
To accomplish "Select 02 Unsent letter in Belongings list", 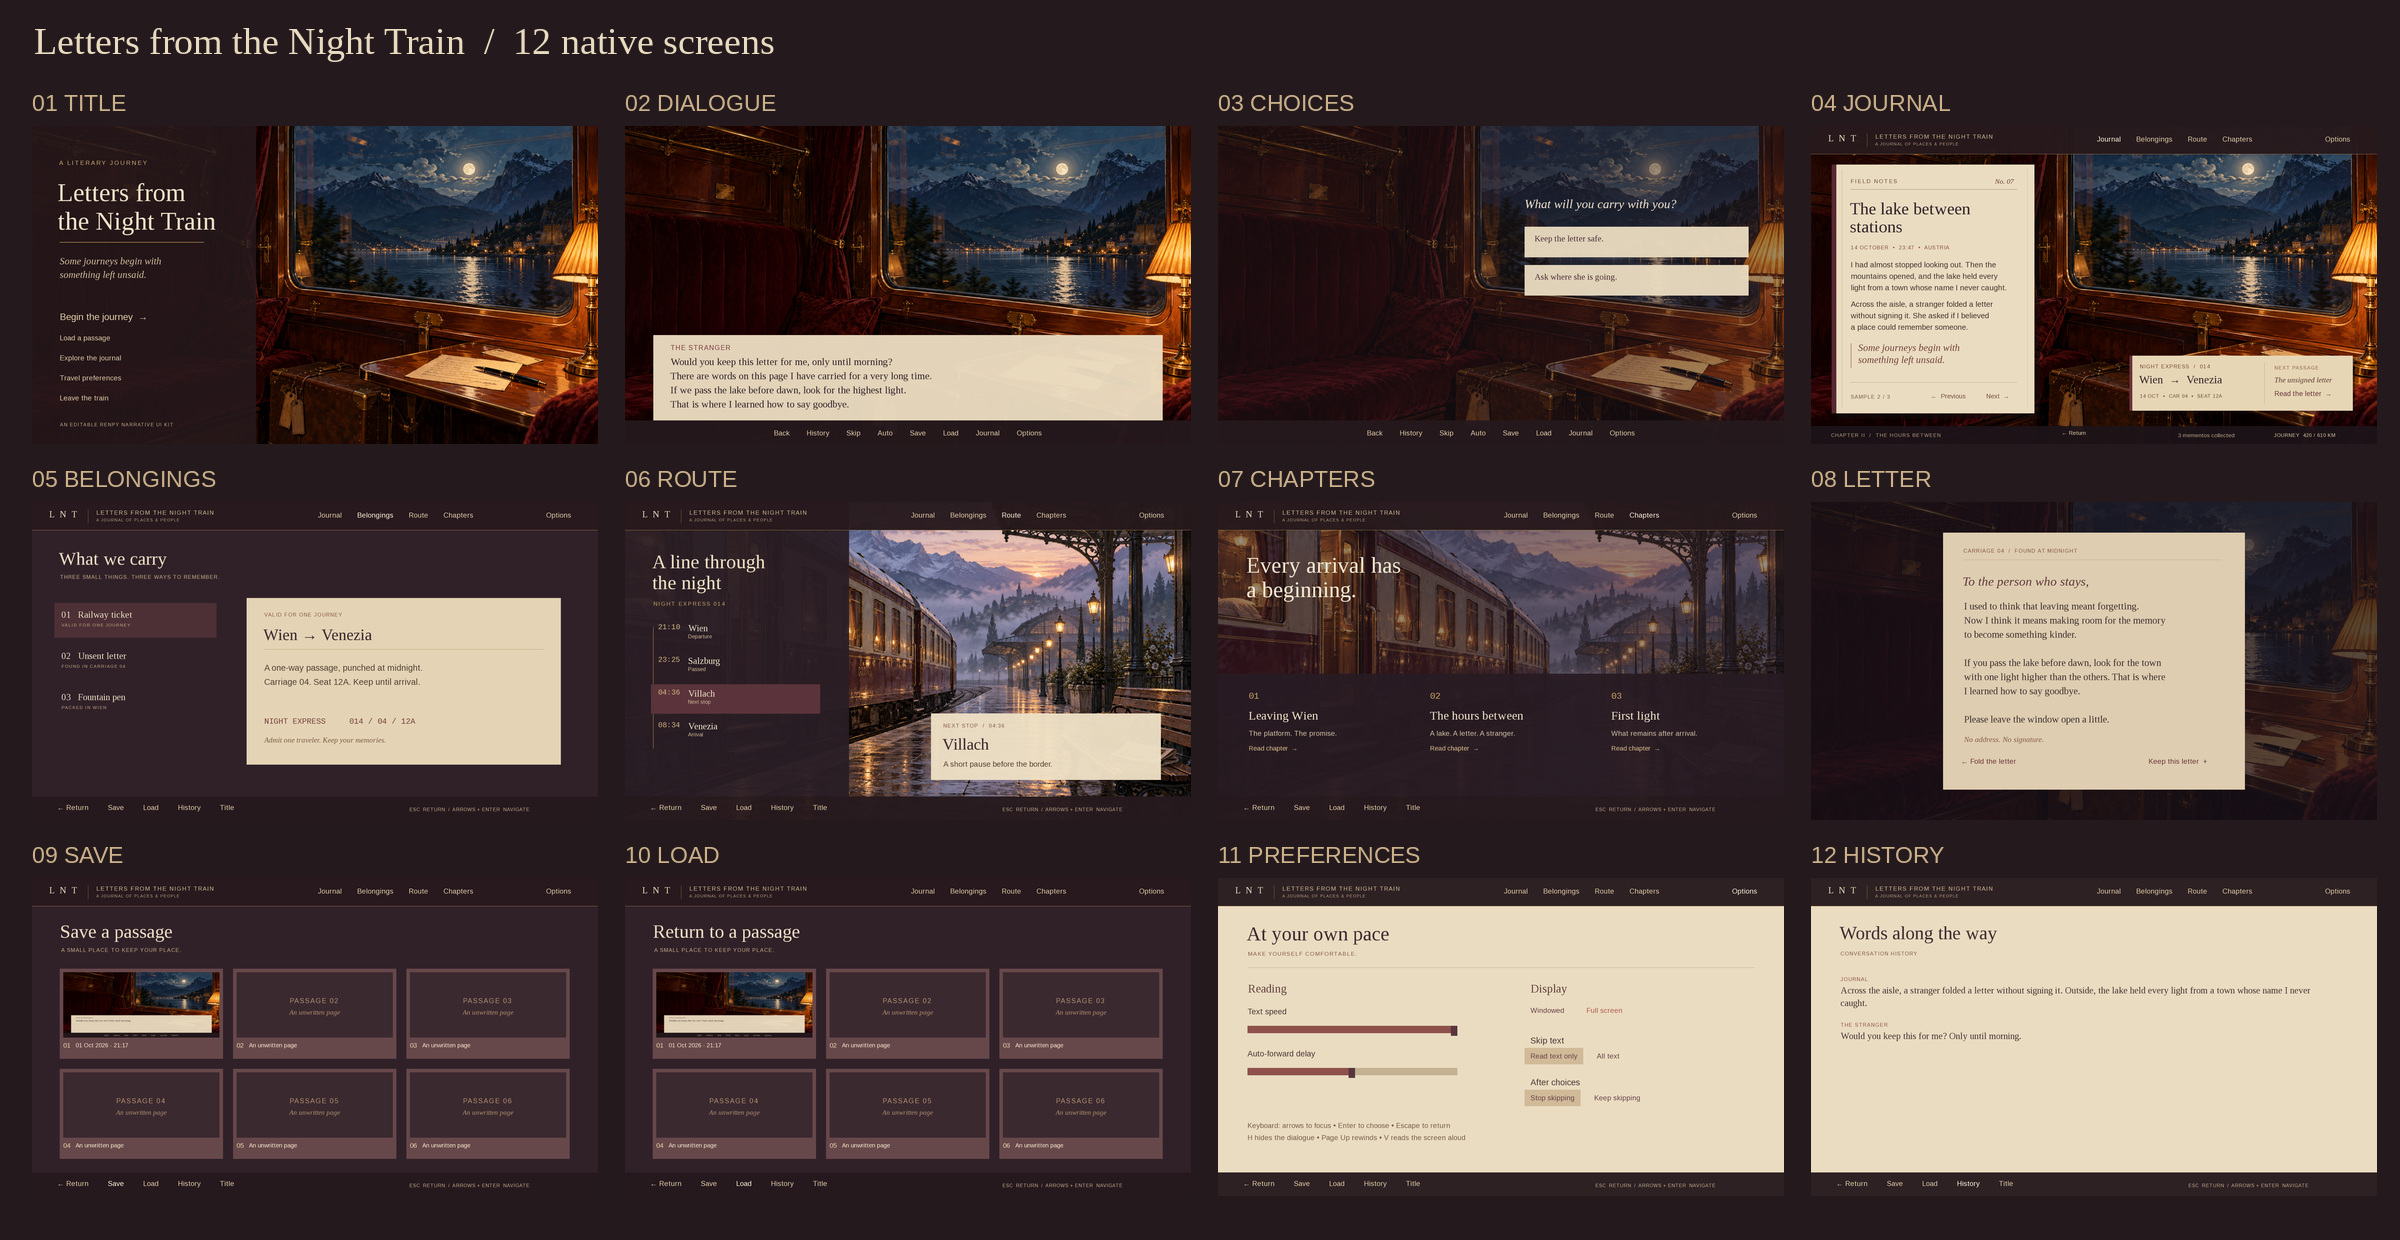I will pos(135,660).
